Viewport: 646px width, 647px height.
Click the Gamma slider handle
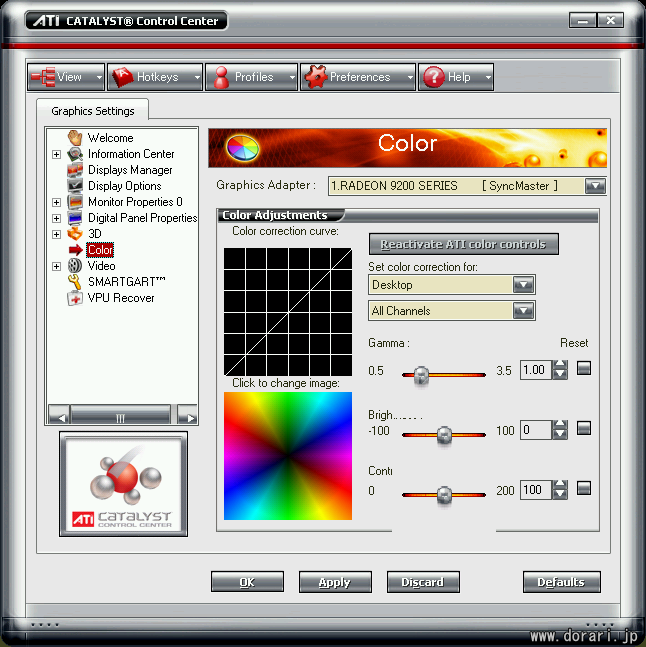coord(421,375)
